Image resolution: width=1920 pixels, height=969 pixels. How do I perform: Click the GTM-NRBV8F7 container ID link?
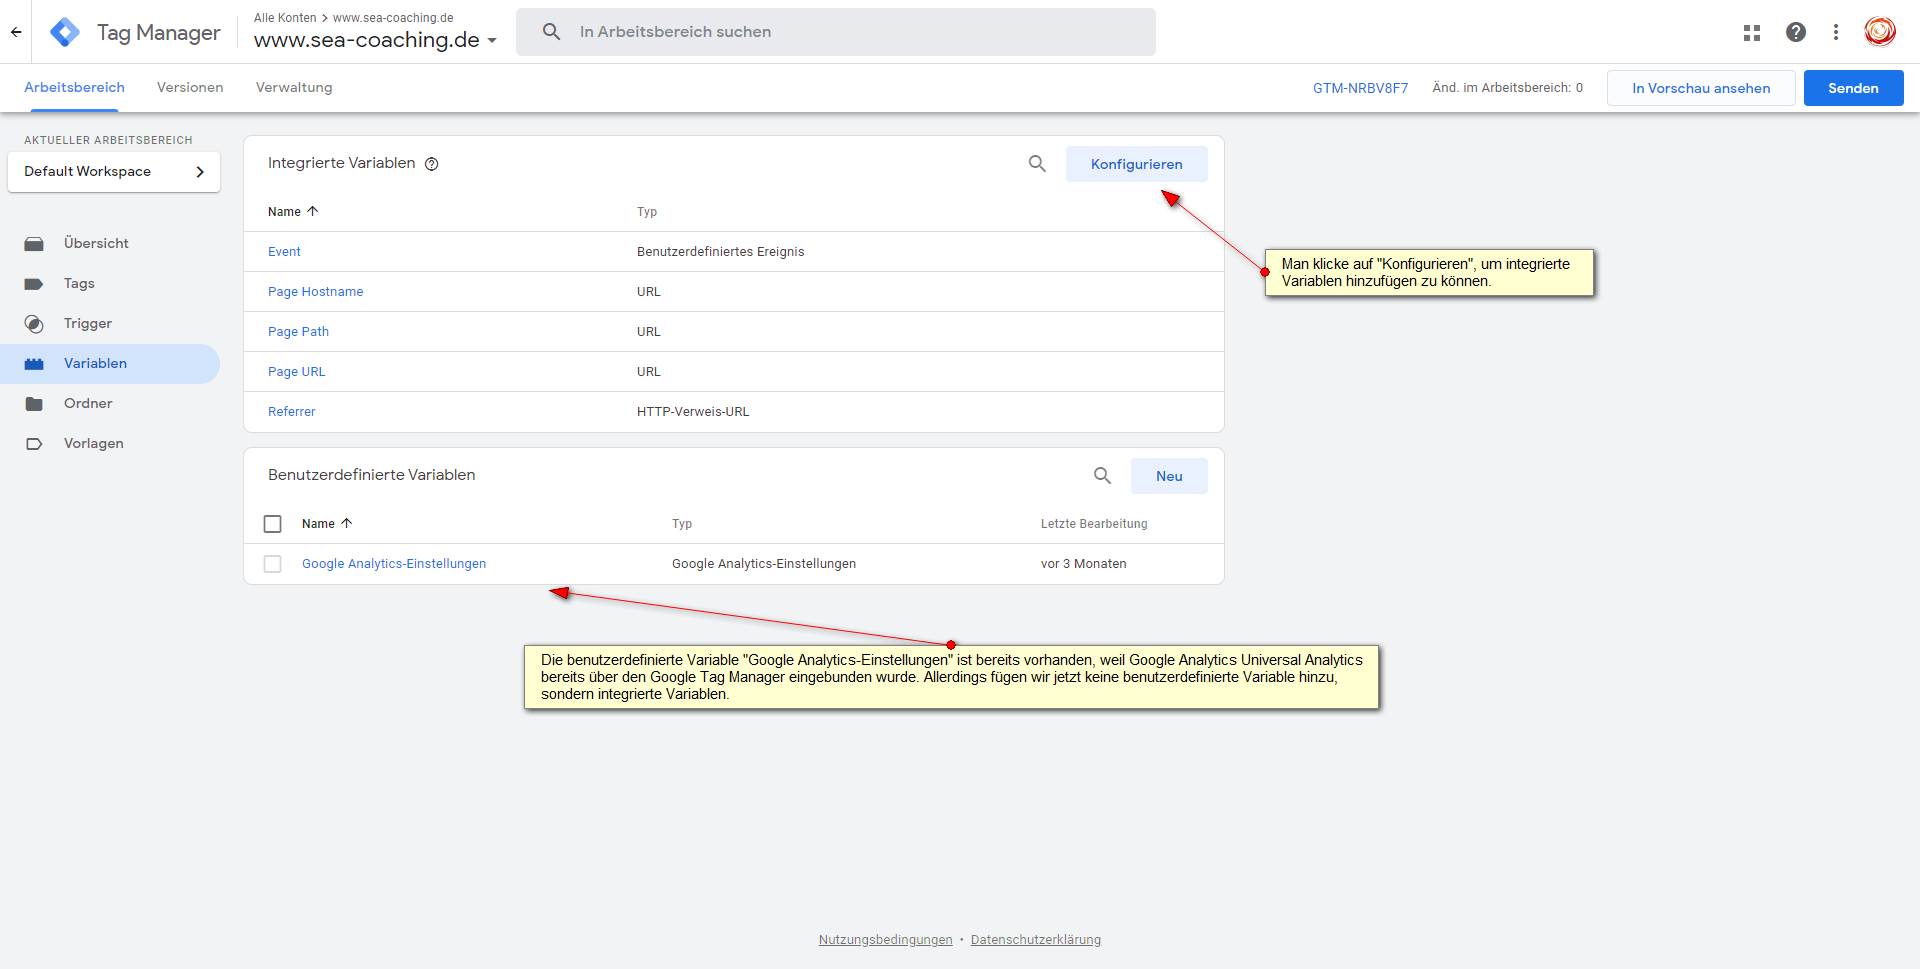coord(1360,88)
